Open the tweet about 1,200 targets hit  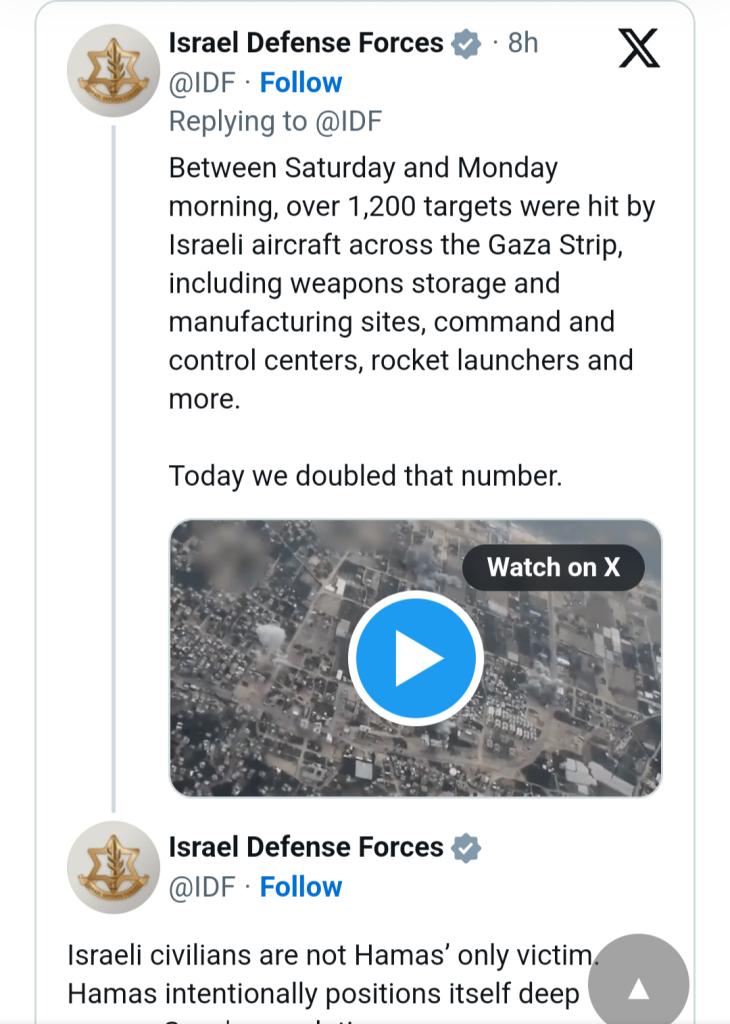411,283
